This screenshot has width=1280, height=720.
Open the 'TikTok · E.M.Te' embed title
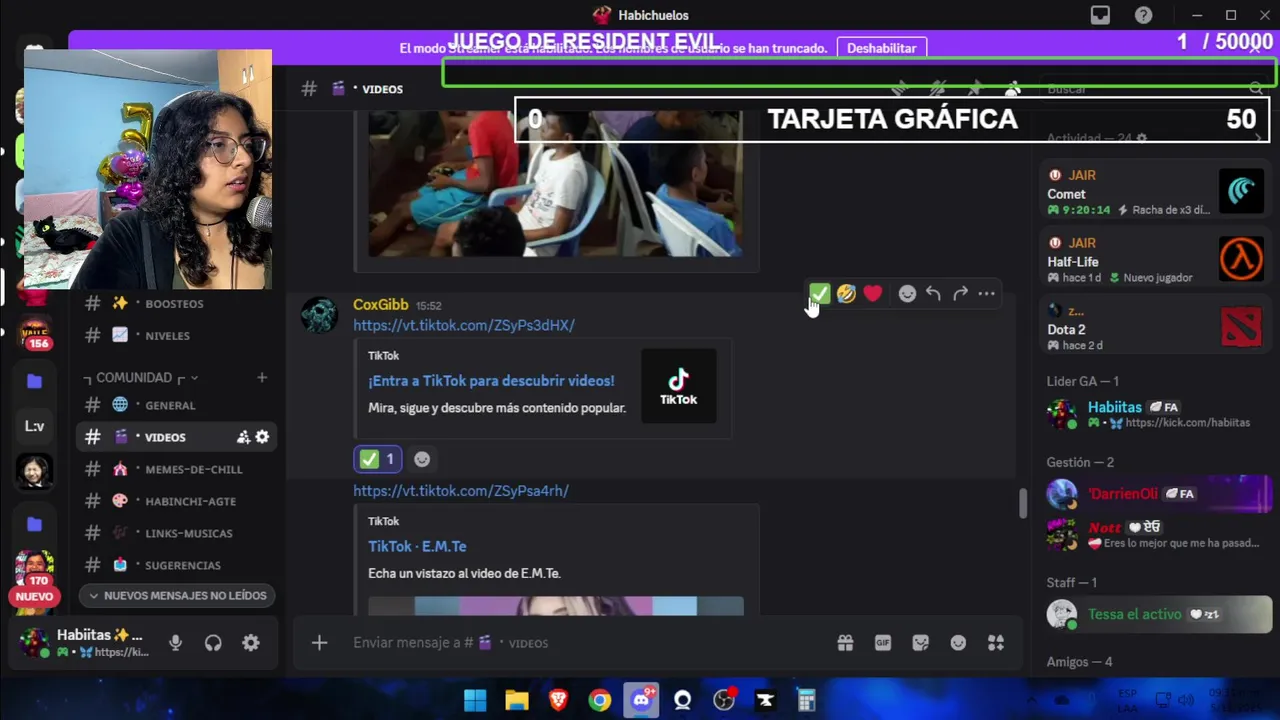(417, 546)
